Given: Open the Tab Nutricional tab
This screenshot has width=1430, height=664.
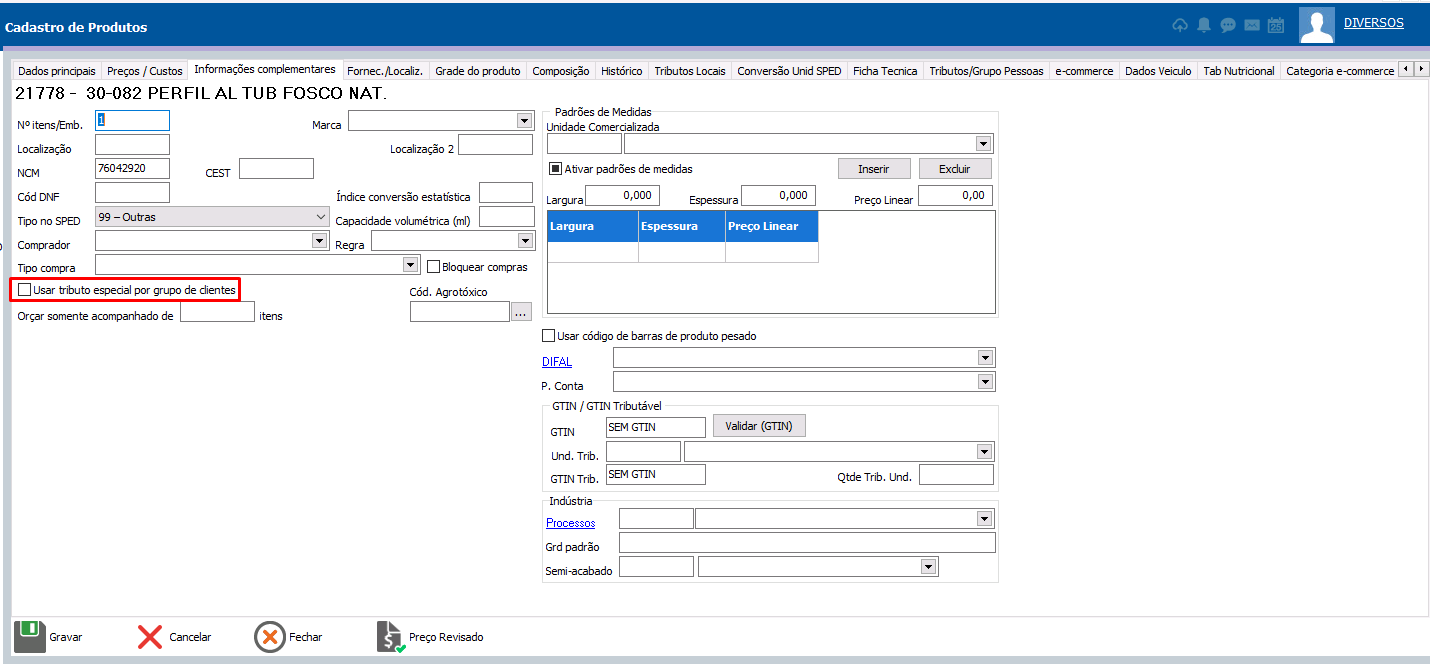Looking at the screenshot, I should pyautogui.click(x=1239, y=71).
